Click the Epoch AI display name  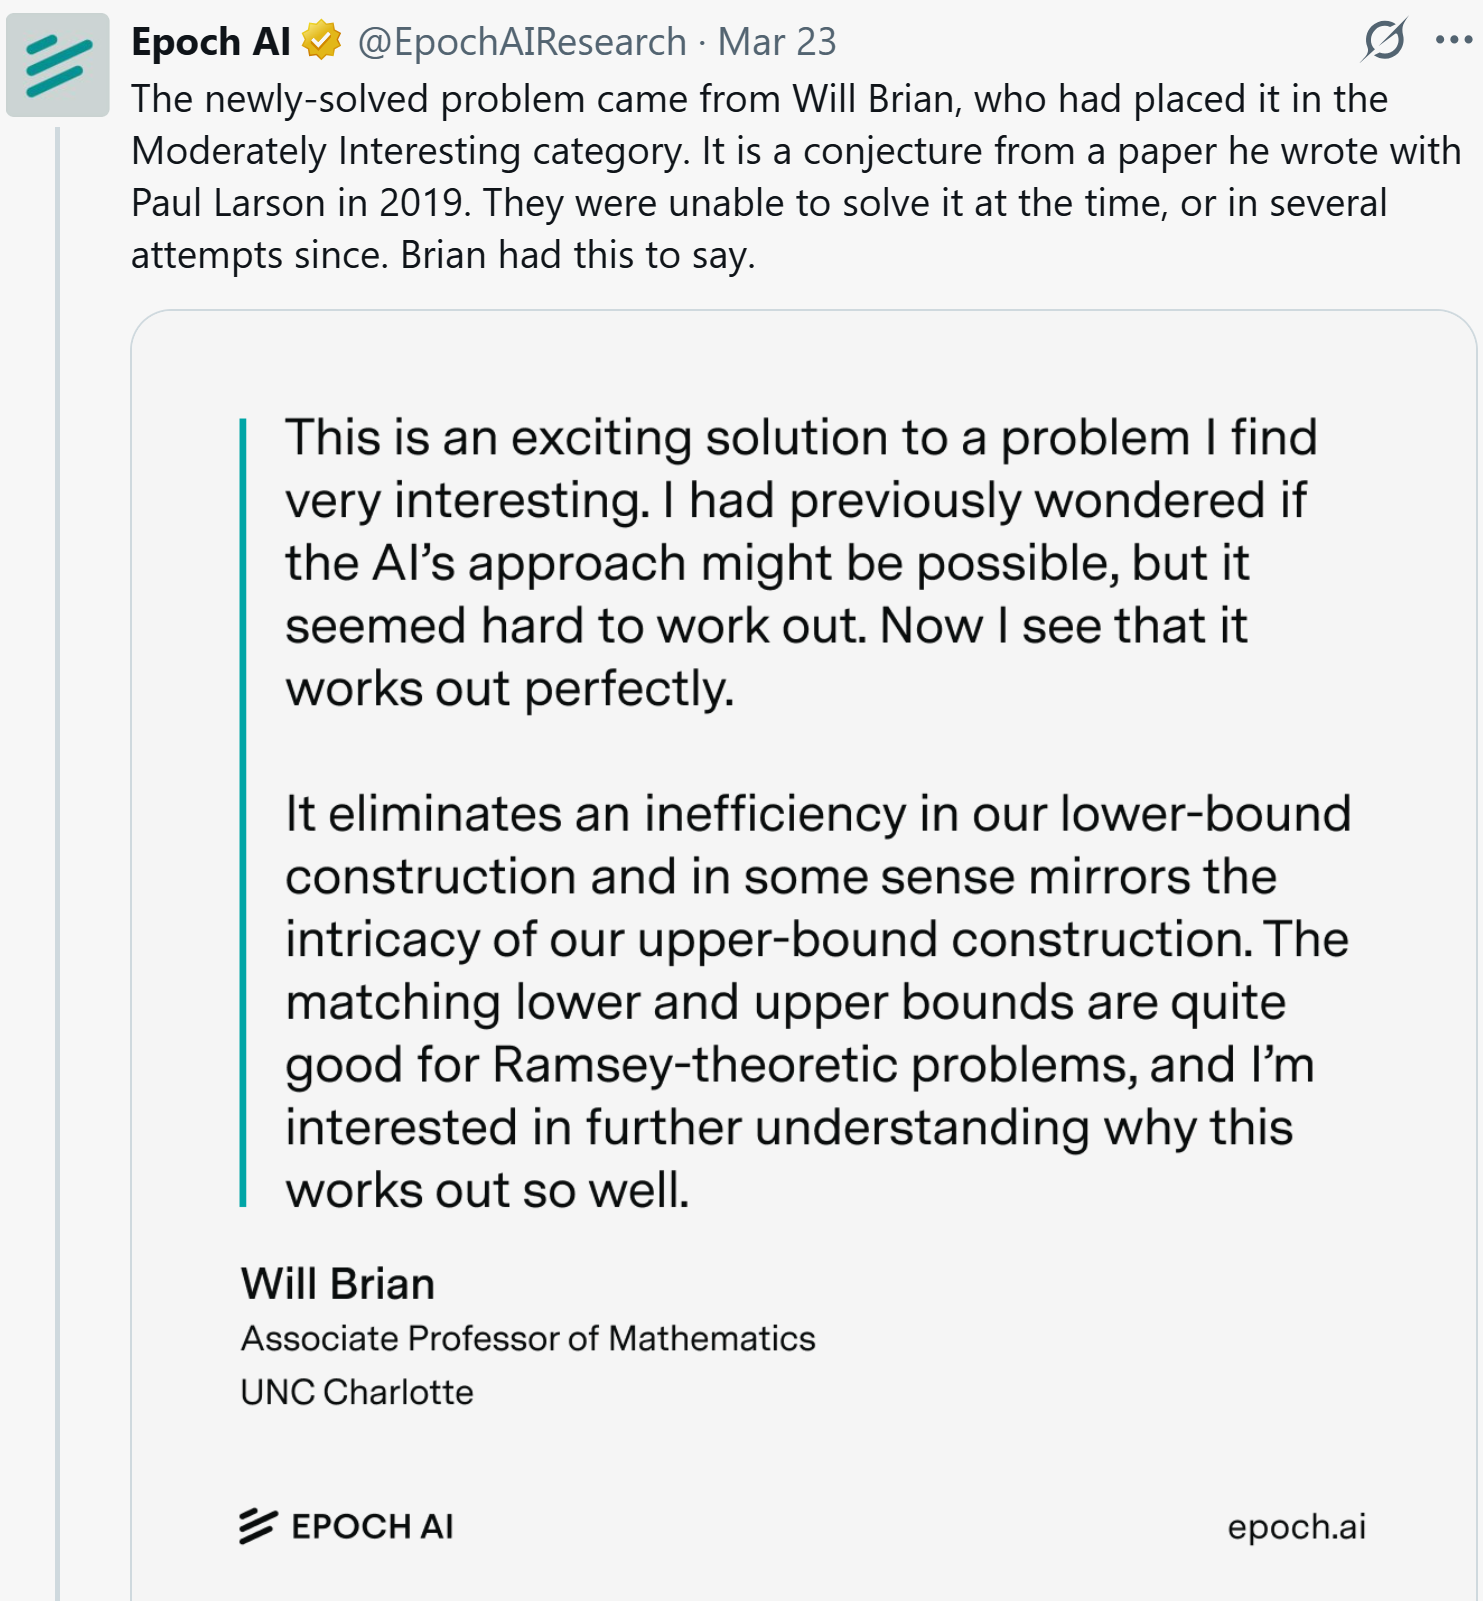coord(211,41)
